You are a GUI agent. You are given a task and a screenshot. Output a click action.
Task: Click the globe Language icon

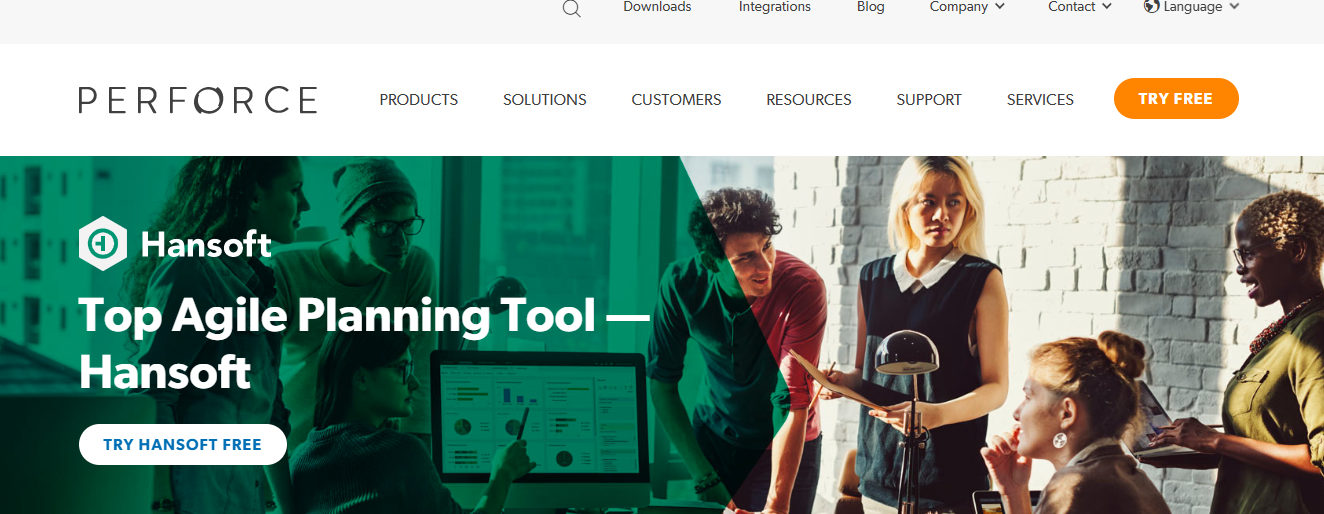(x=1151, y=6)
